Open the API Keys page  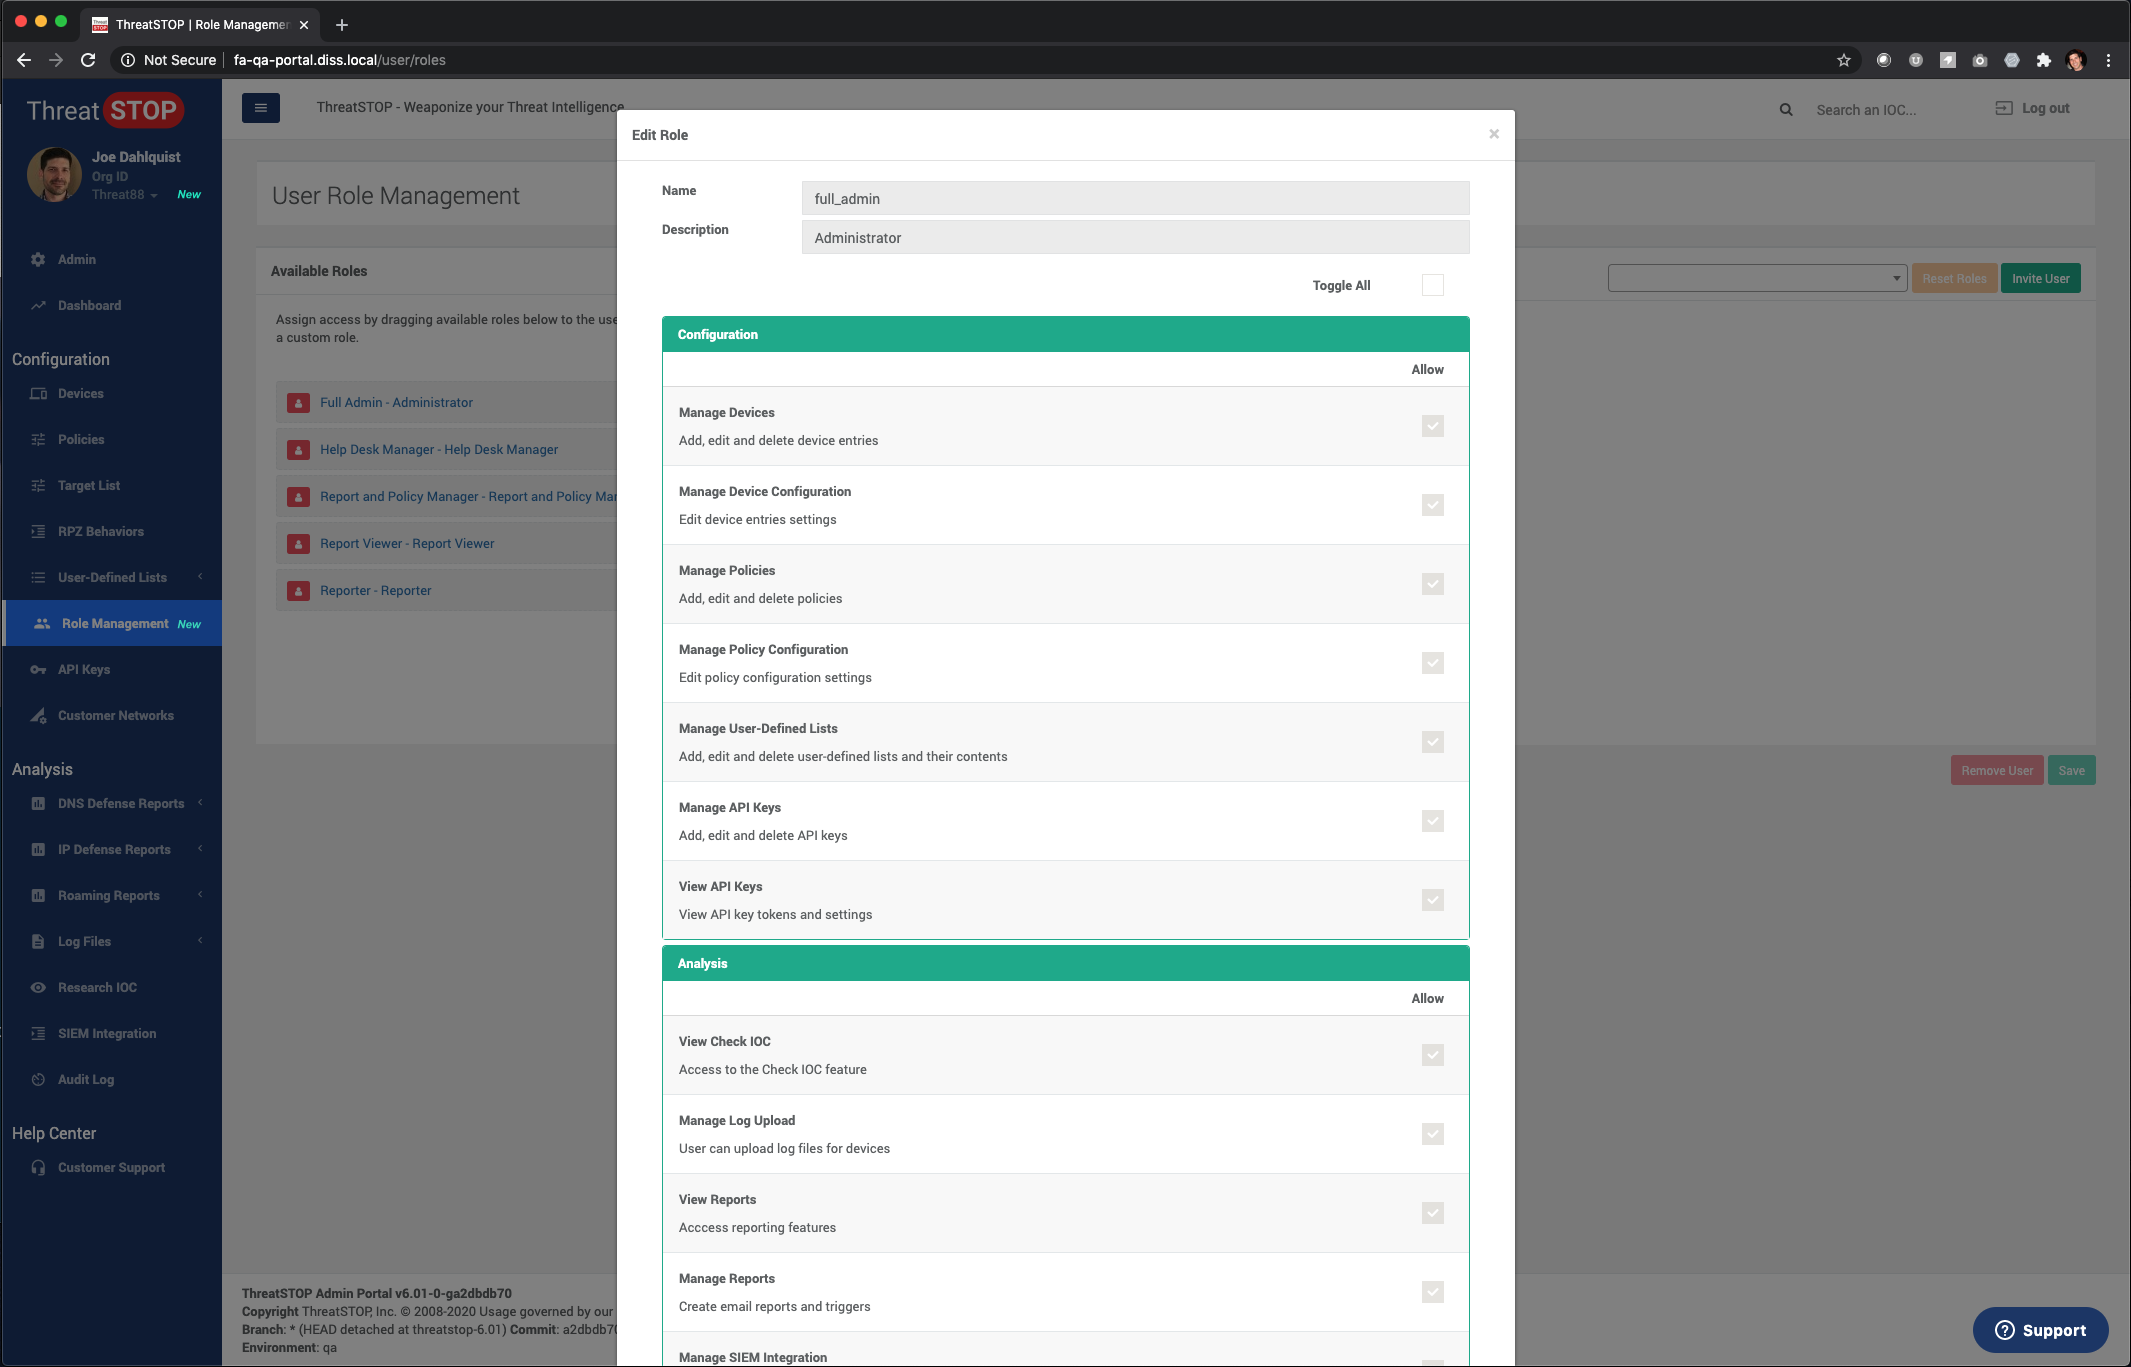[84, 669]
